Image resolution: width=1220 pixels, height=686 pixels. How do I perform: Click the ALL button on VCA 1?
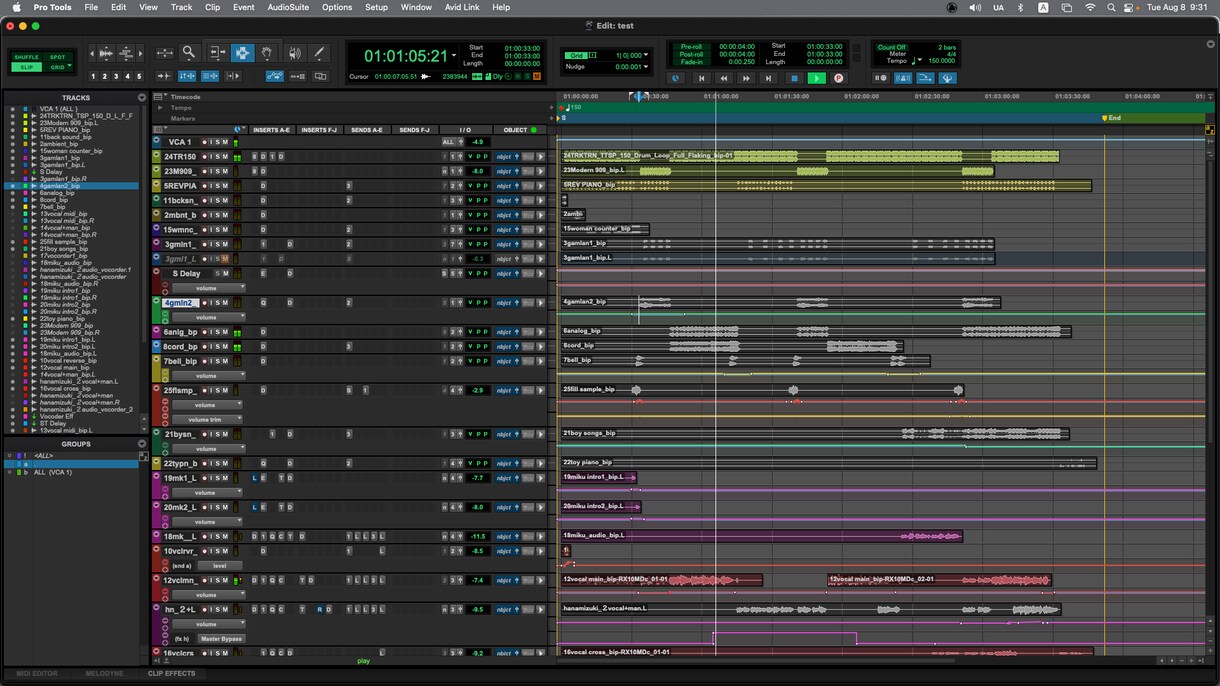click(x=448, y=142)
